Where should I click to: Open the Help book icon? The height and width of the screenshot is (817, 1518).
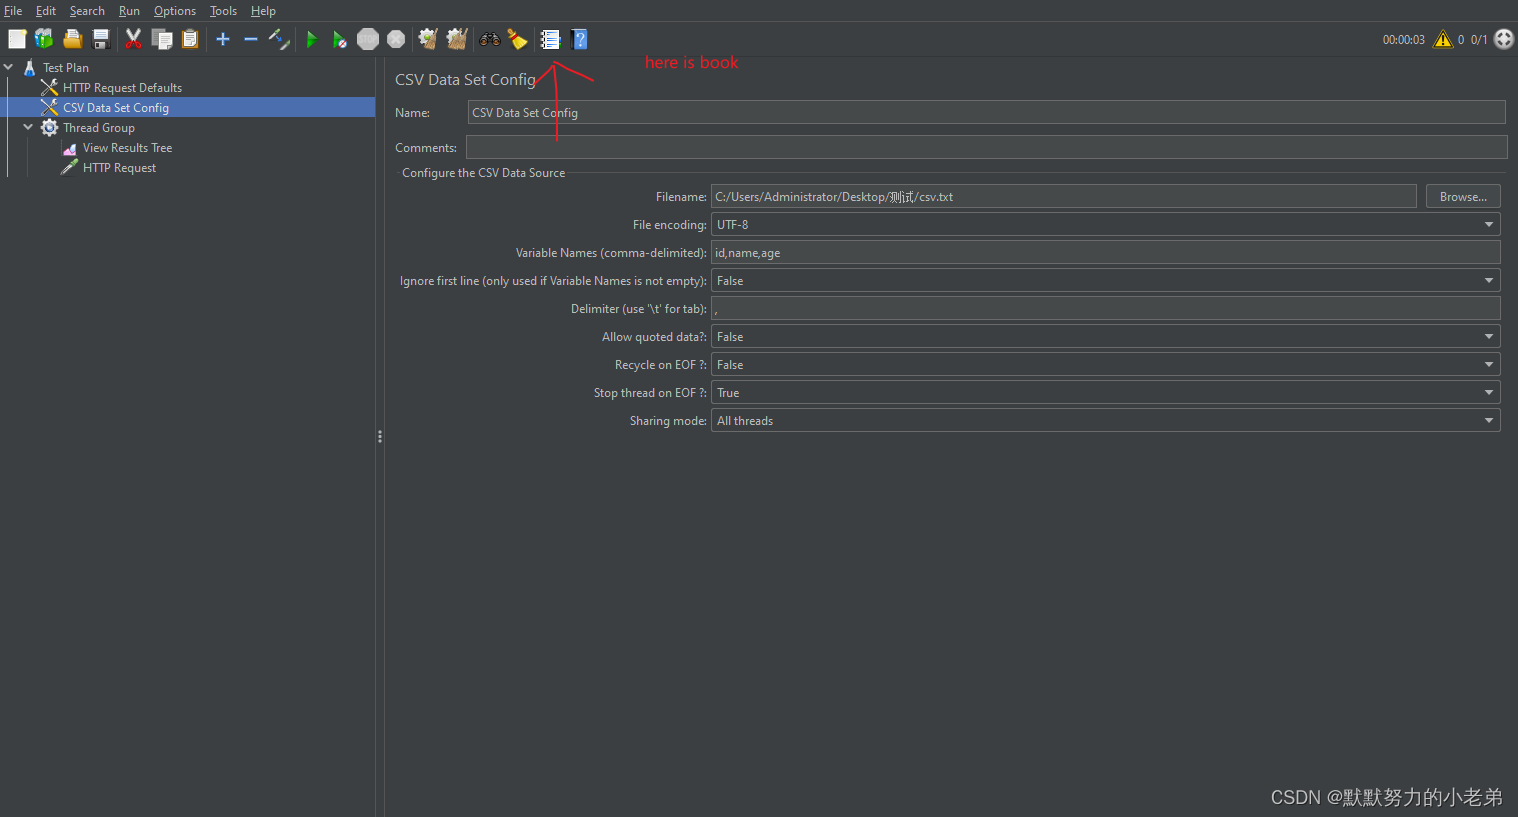579,39
